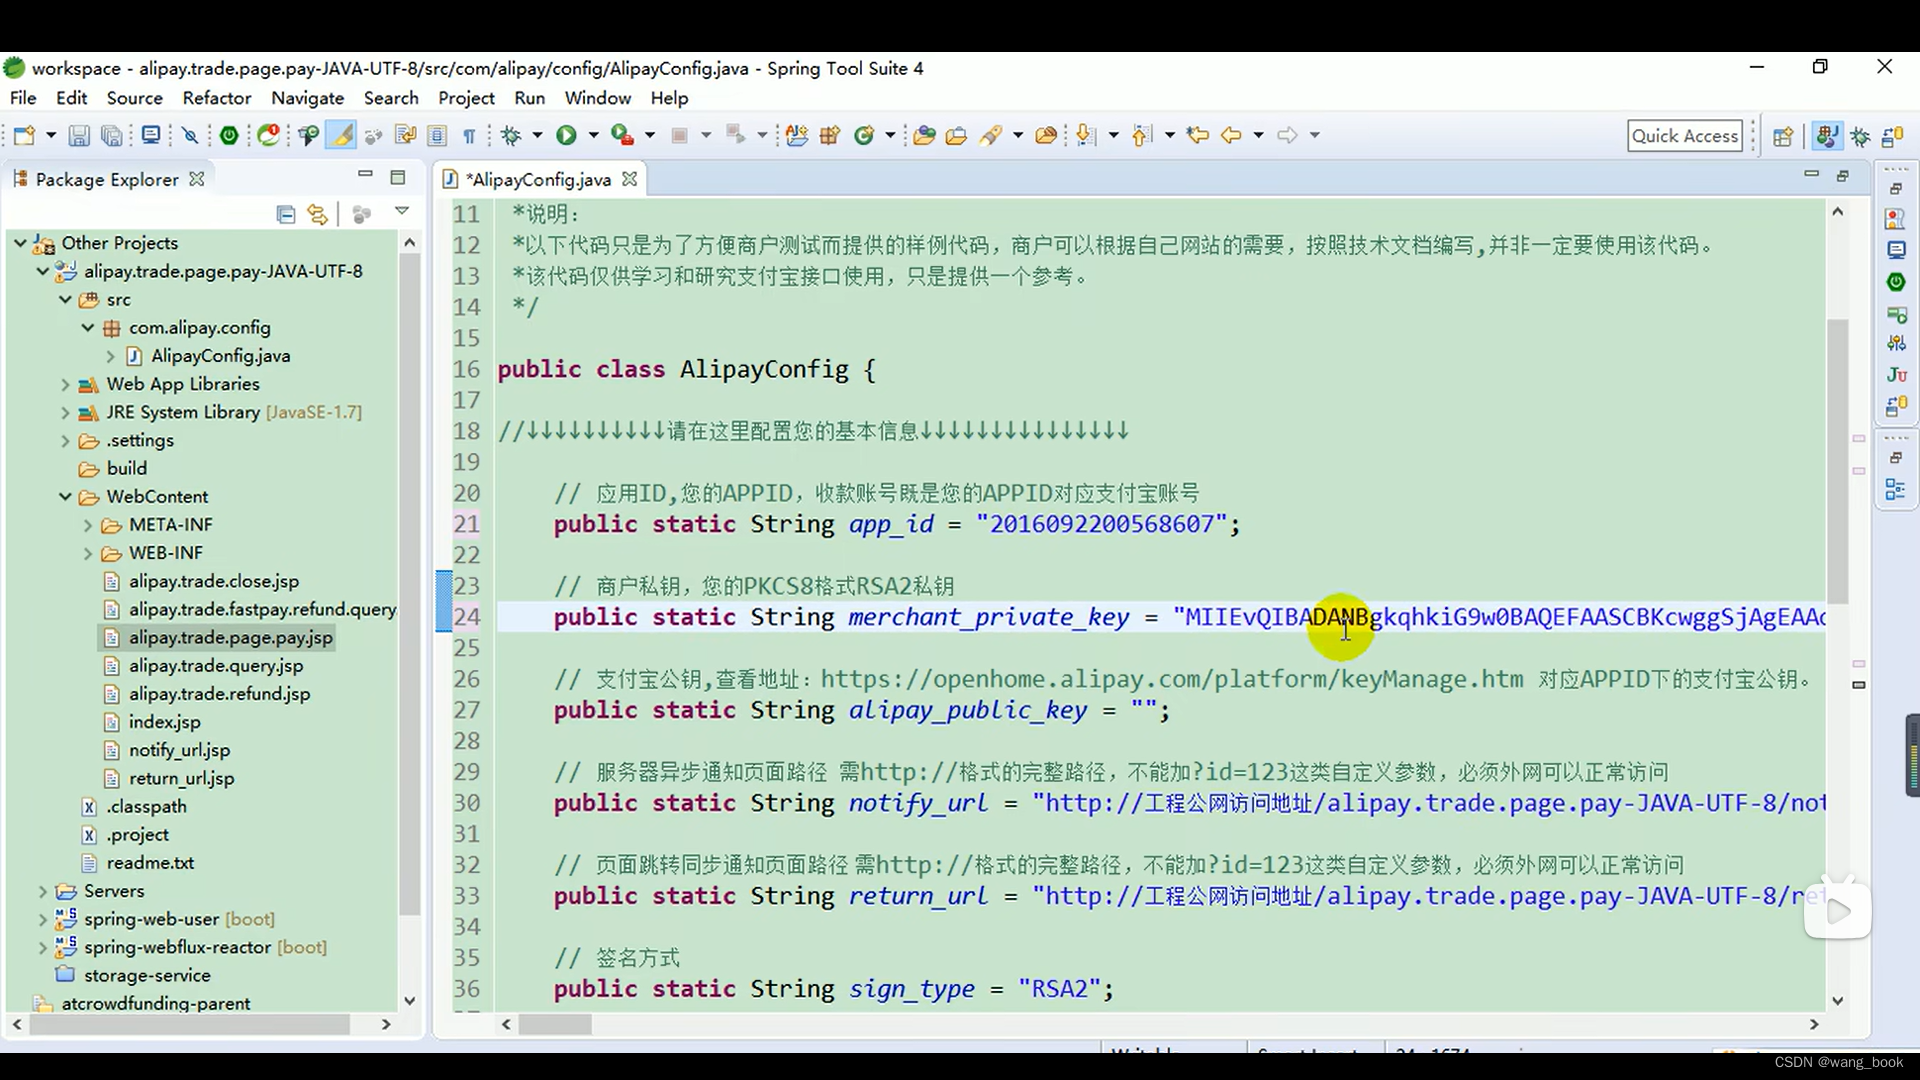Image resolution: width=1920 pixels, height=1080 pixels.
Task: Click the green Boot Dashboard power icon
Action: [229, 135]
